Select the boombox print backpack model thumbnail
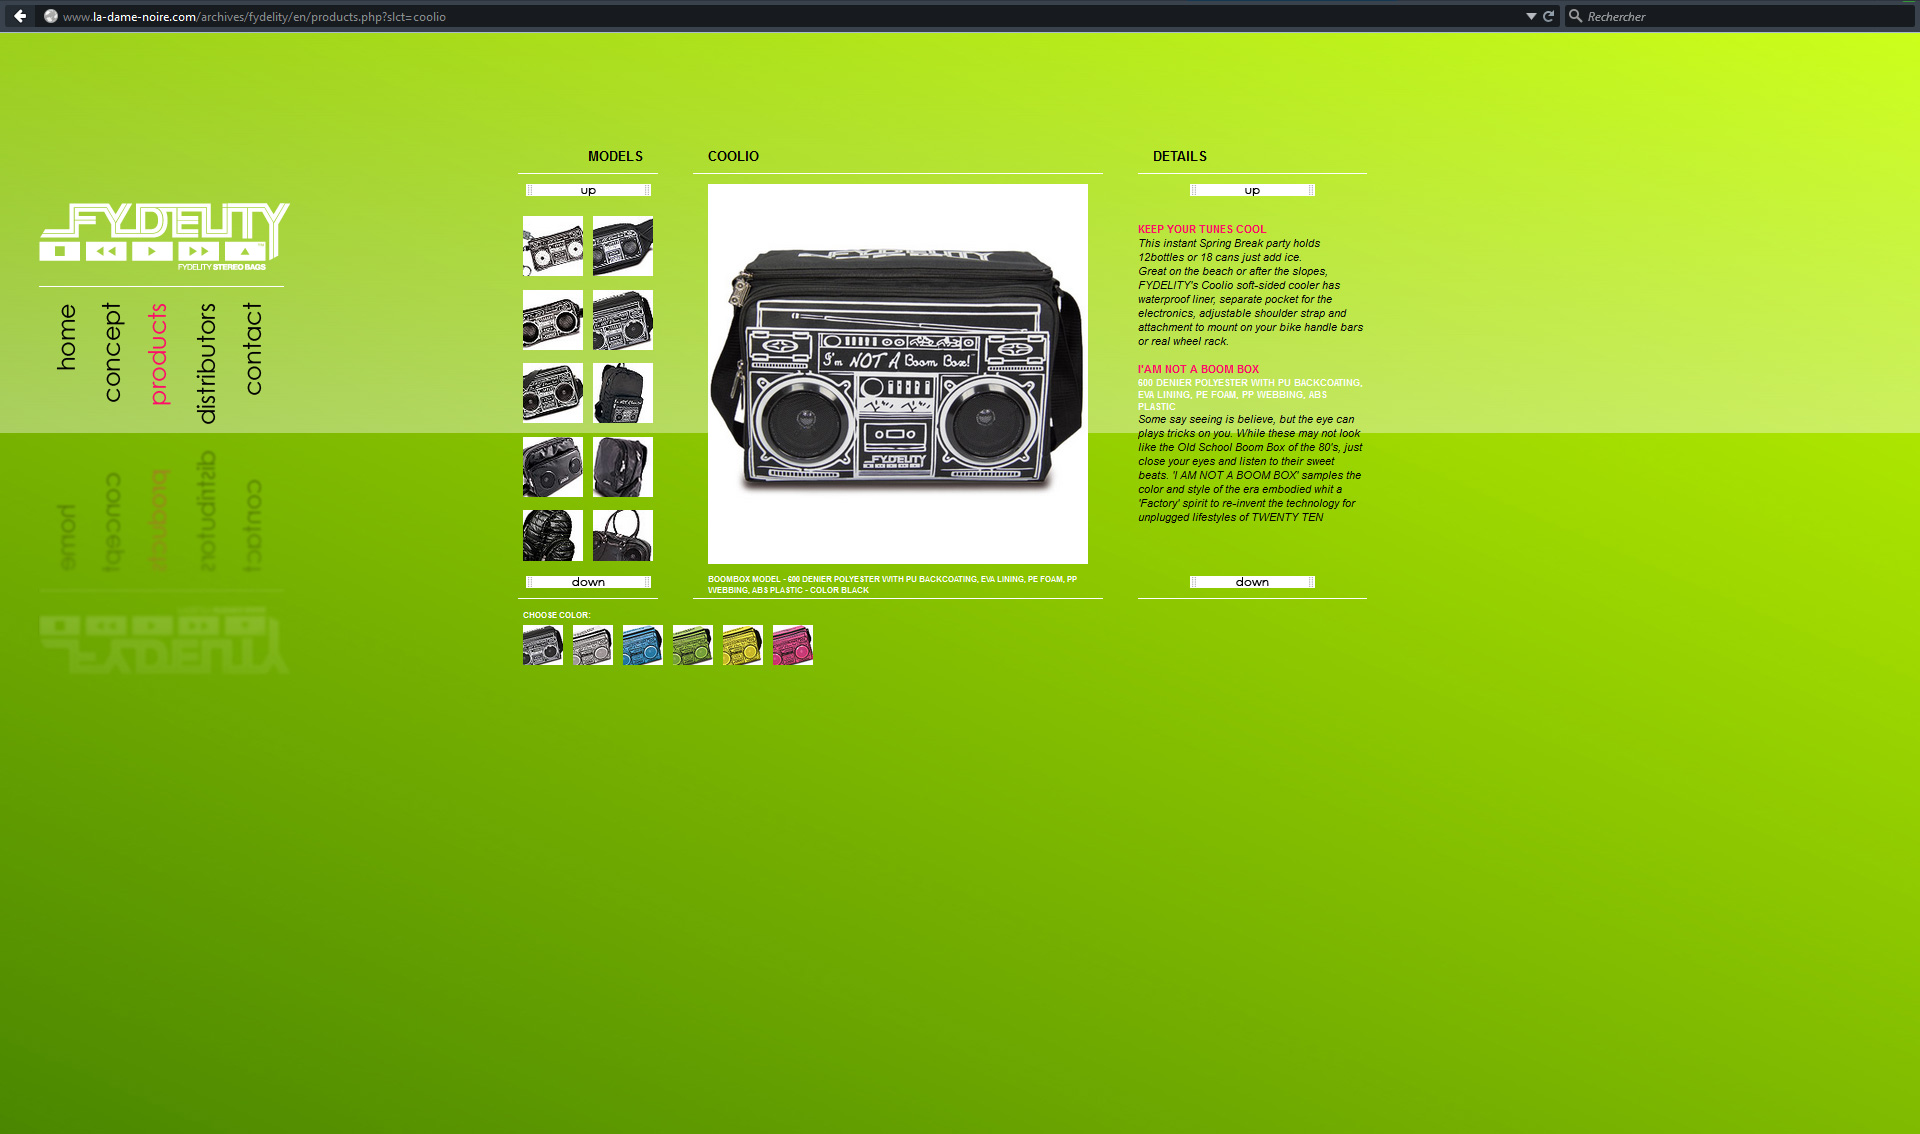Viewport: 1920px width, 1134px height. click(623, 393)
